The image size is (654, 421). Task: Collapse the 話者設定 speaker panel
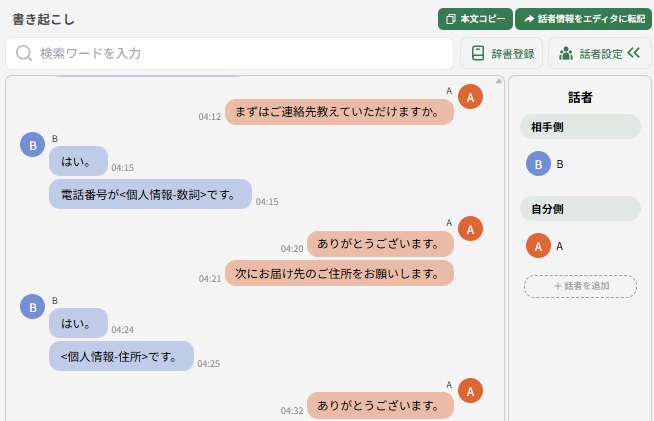[600, 53]
